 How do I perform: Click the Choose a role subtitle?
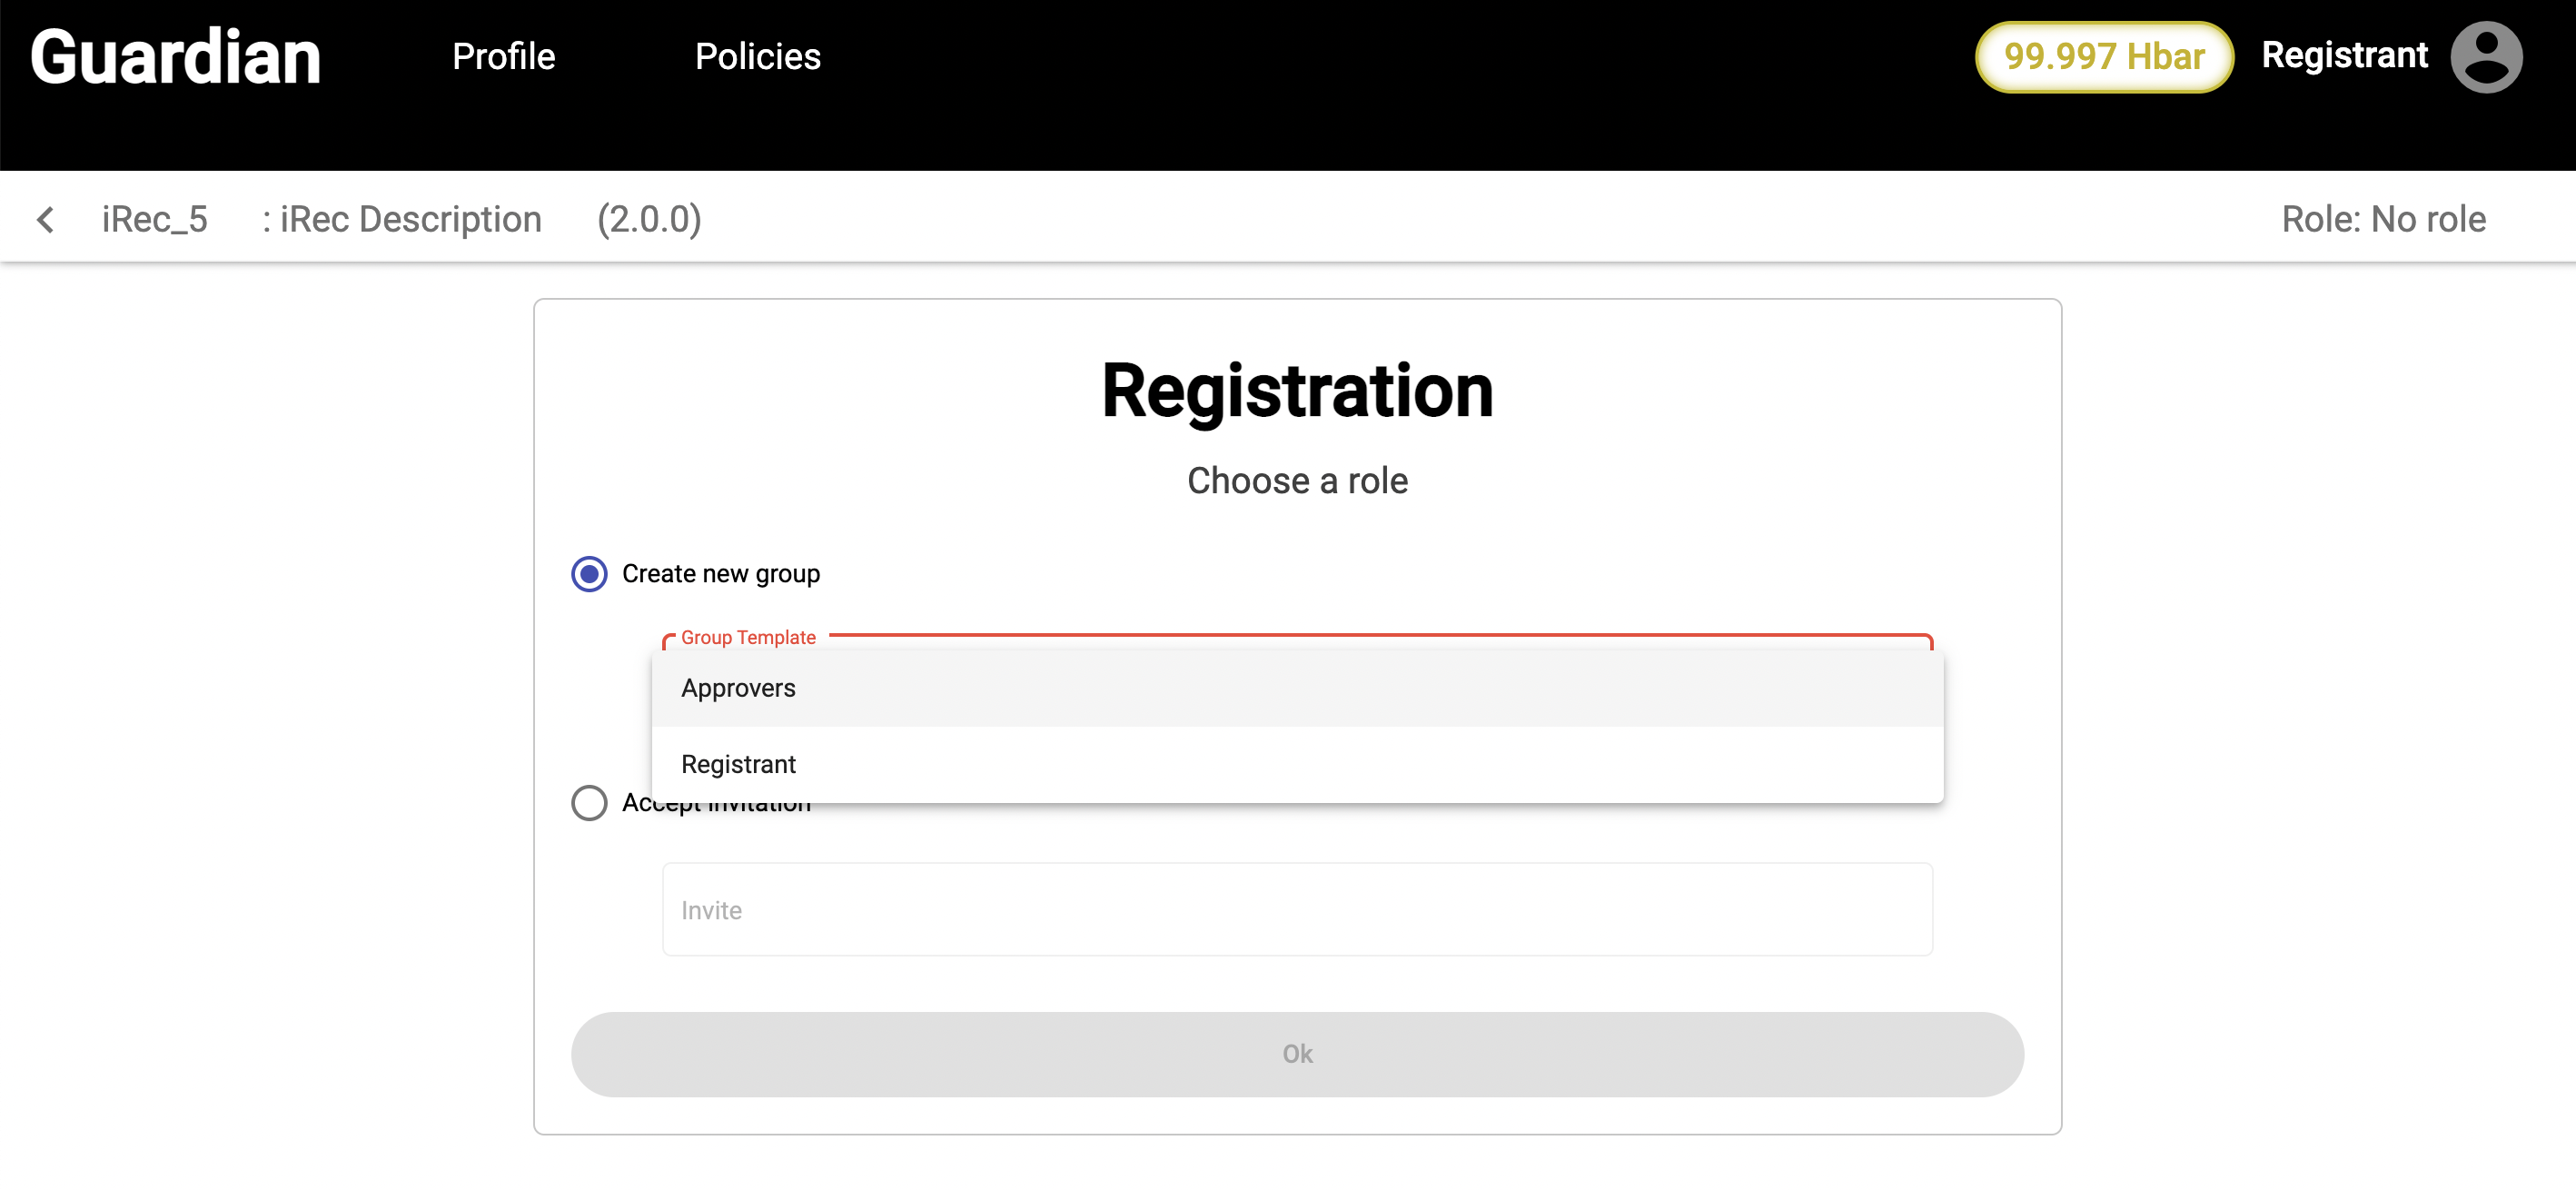[1296, 481]
